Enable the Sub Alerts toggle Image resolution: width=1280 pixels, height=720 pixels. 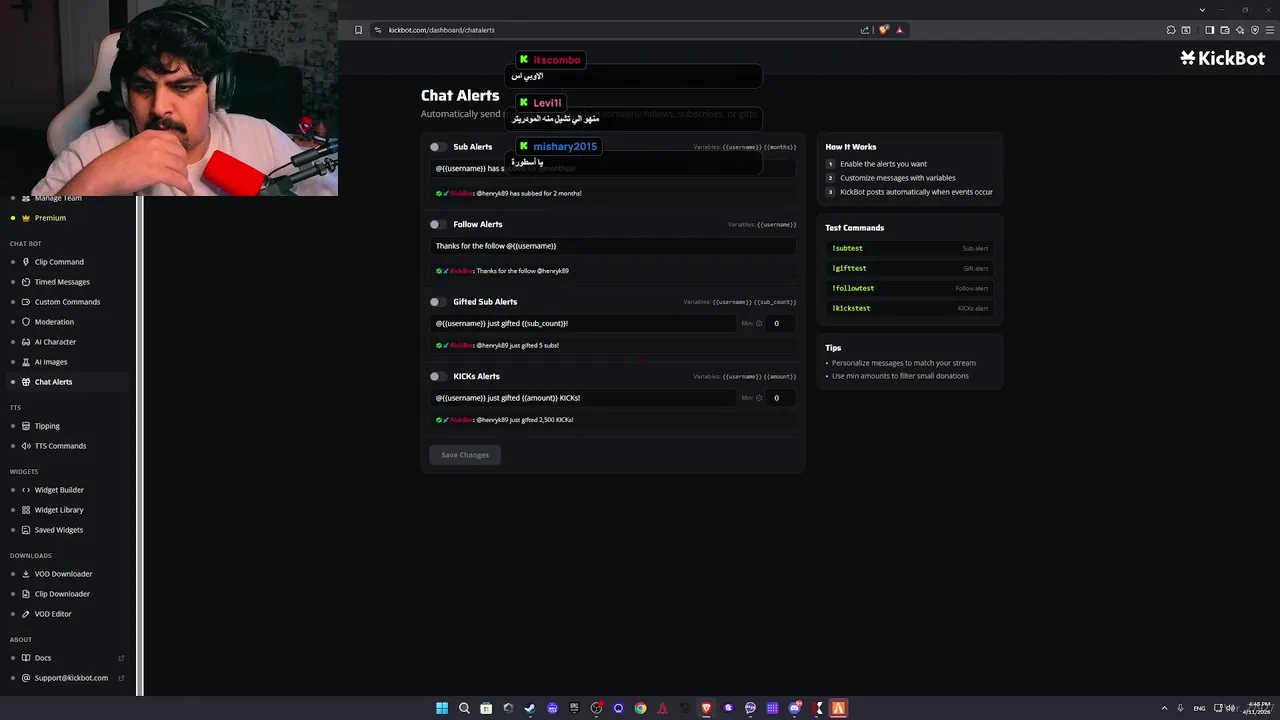click(437, 147)
